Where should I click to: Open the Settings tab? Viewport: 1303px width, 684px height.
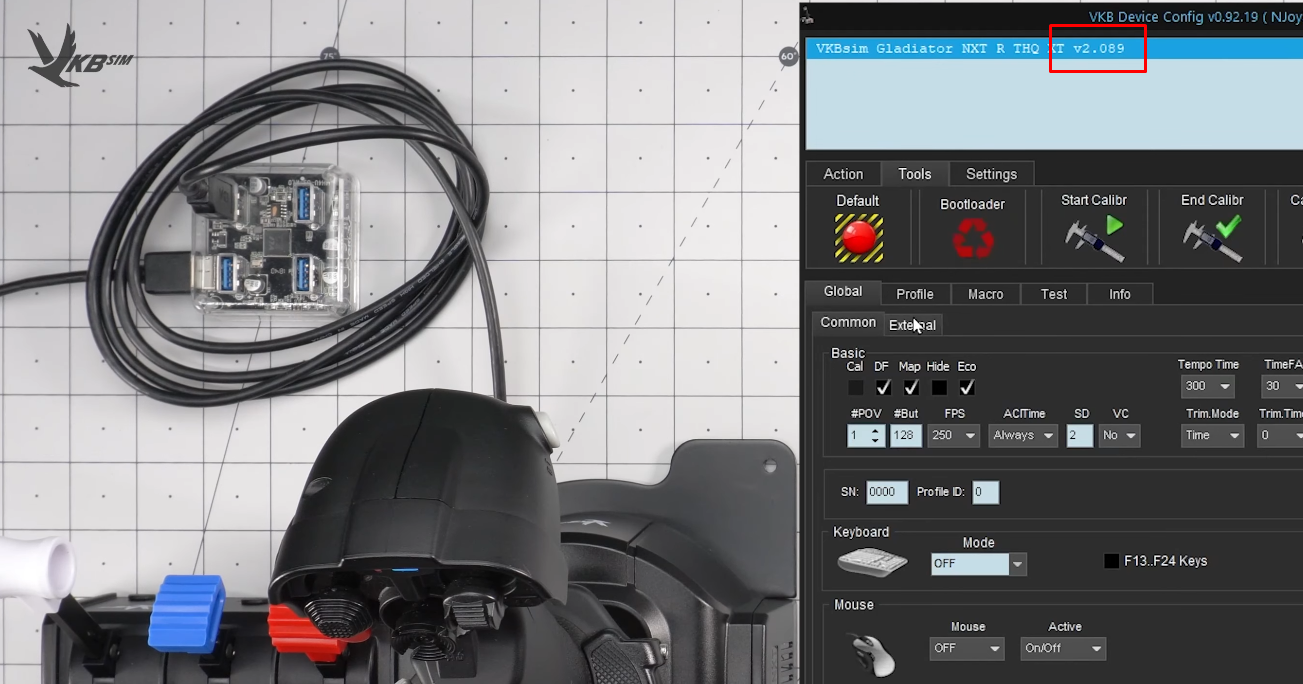(x=991, y=174)
